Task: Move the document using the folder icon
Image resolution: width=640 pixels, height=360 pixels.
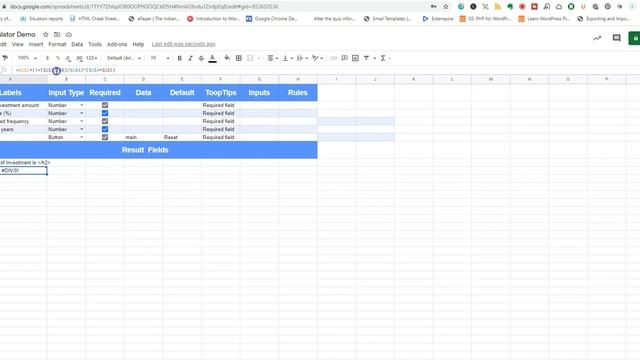Action: coord(57,35)
